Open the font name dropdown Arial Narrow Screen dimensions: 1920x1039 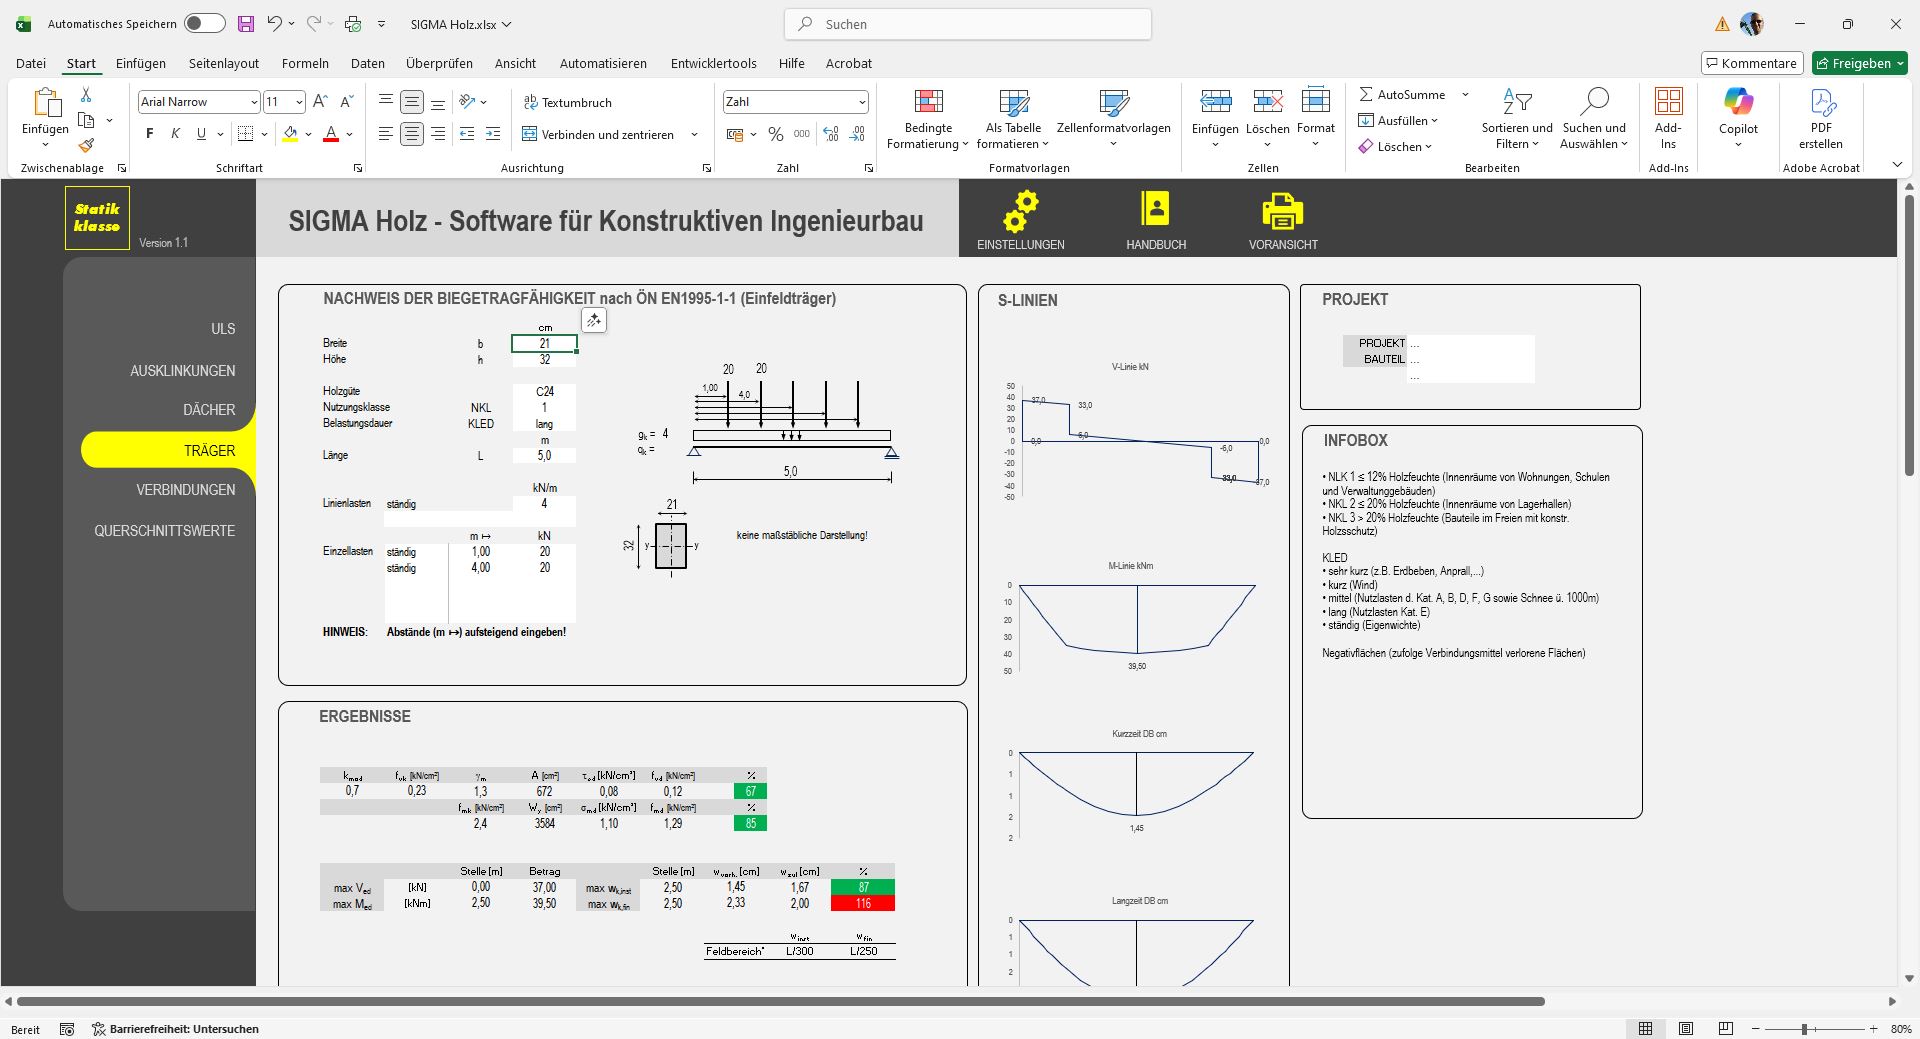click(x=253, y=102)
